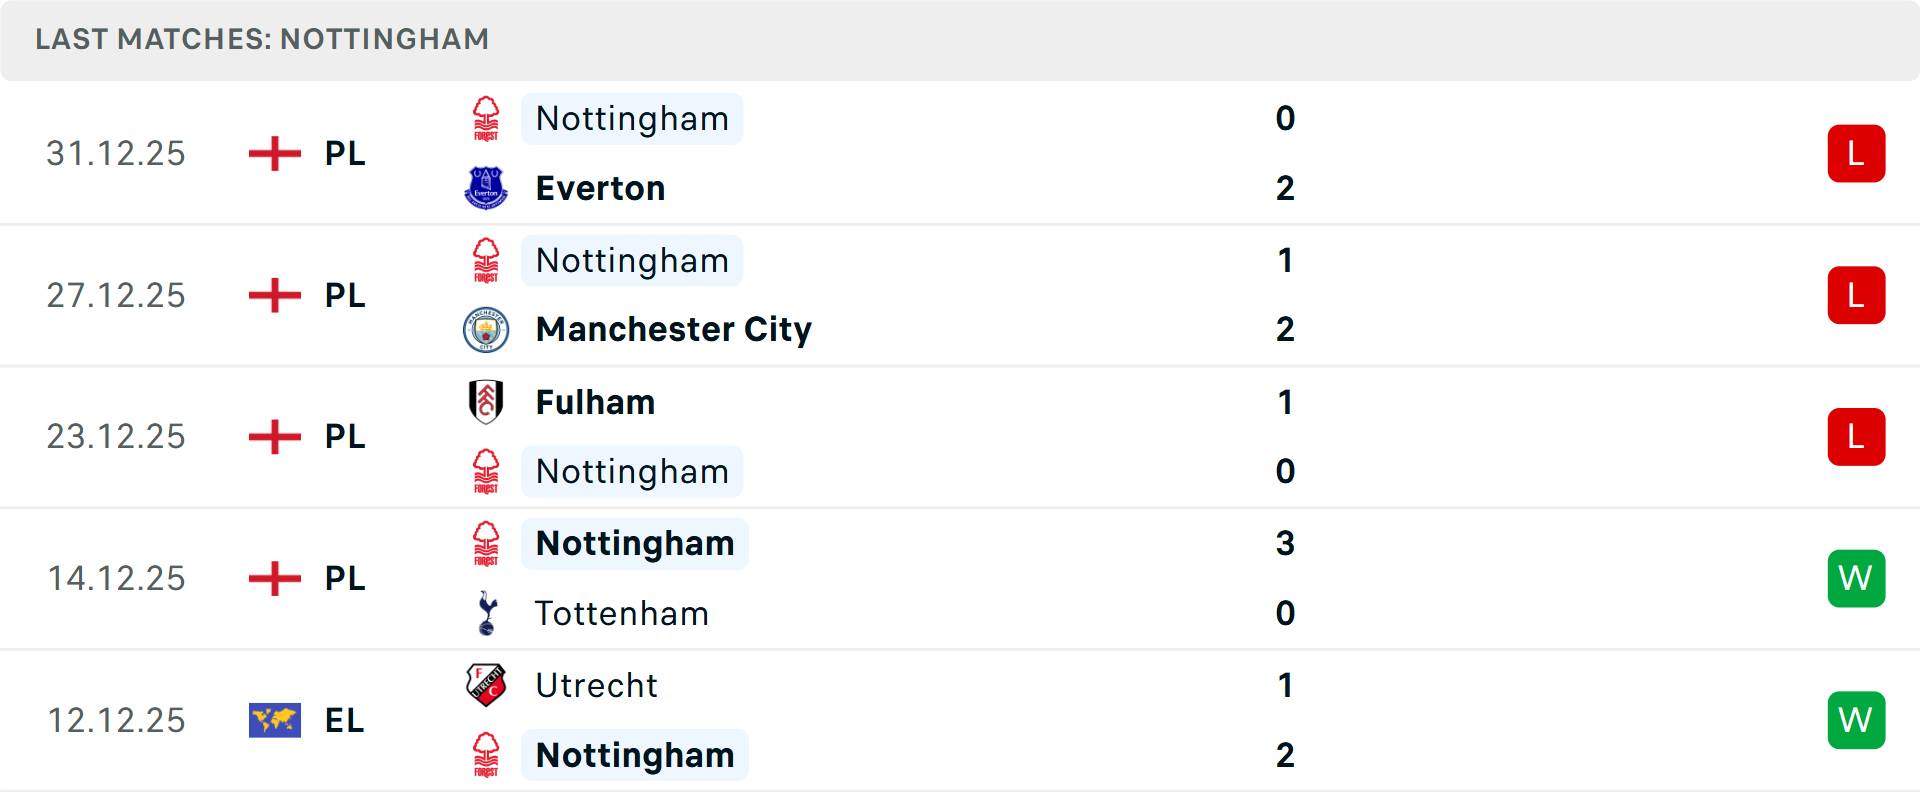The width and height of the screenshot is (1920, 792).
Task: Click the Everton club crest icon
Action: [x=486, y=188]
